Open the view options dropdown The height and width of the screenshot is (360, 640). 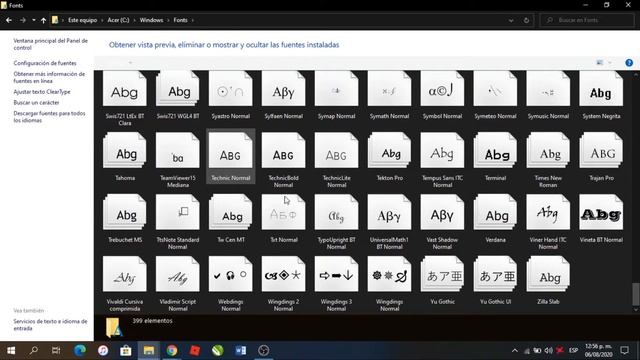tap(610, 62)
